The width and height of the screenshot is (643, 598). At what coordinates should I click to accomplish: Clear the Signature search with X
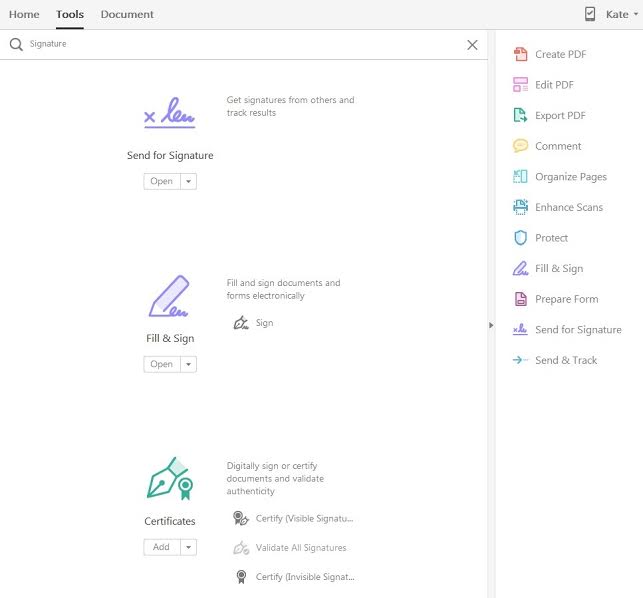pyautogui.click(x=472, y=45)
